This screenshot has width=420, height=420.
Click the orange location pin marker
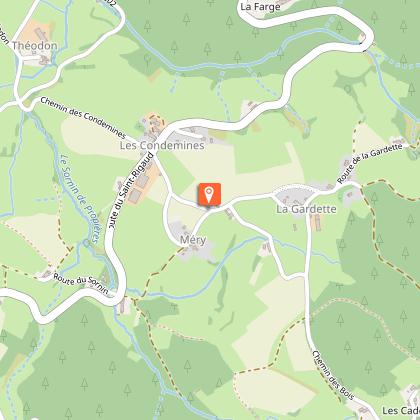click(209, 194)
